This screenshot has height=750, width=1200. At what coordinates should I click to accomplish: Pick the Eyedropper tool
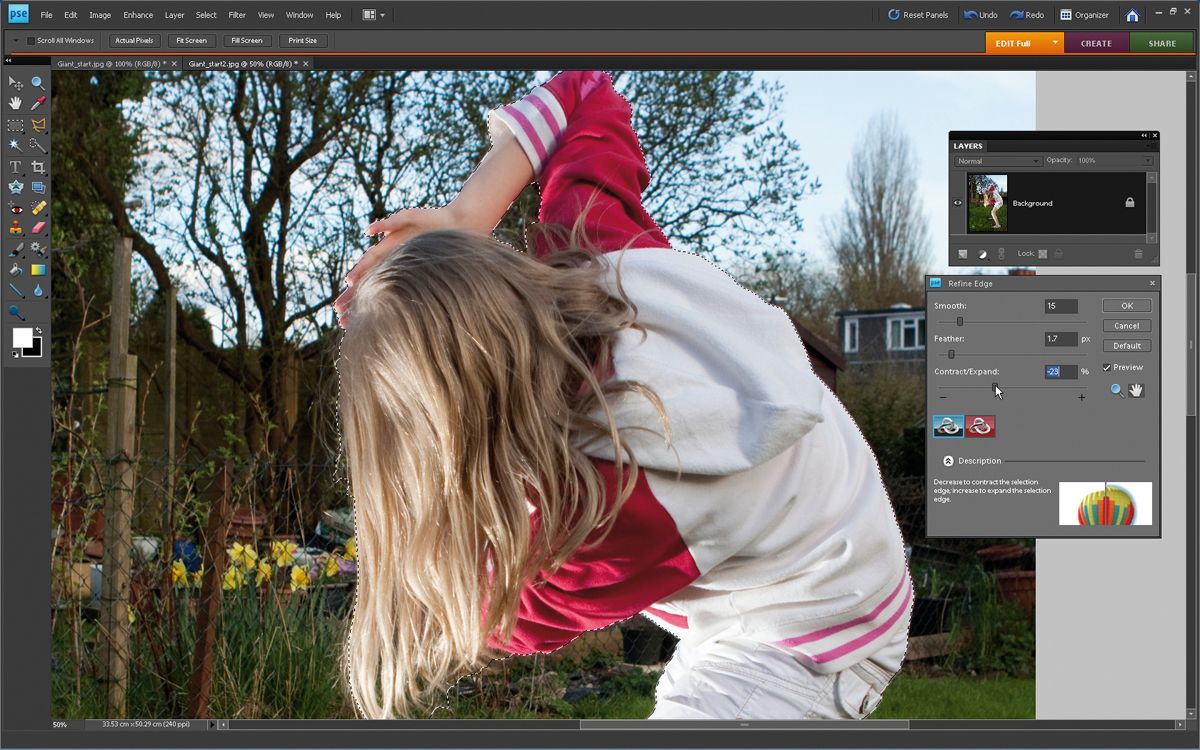point(36,104)
